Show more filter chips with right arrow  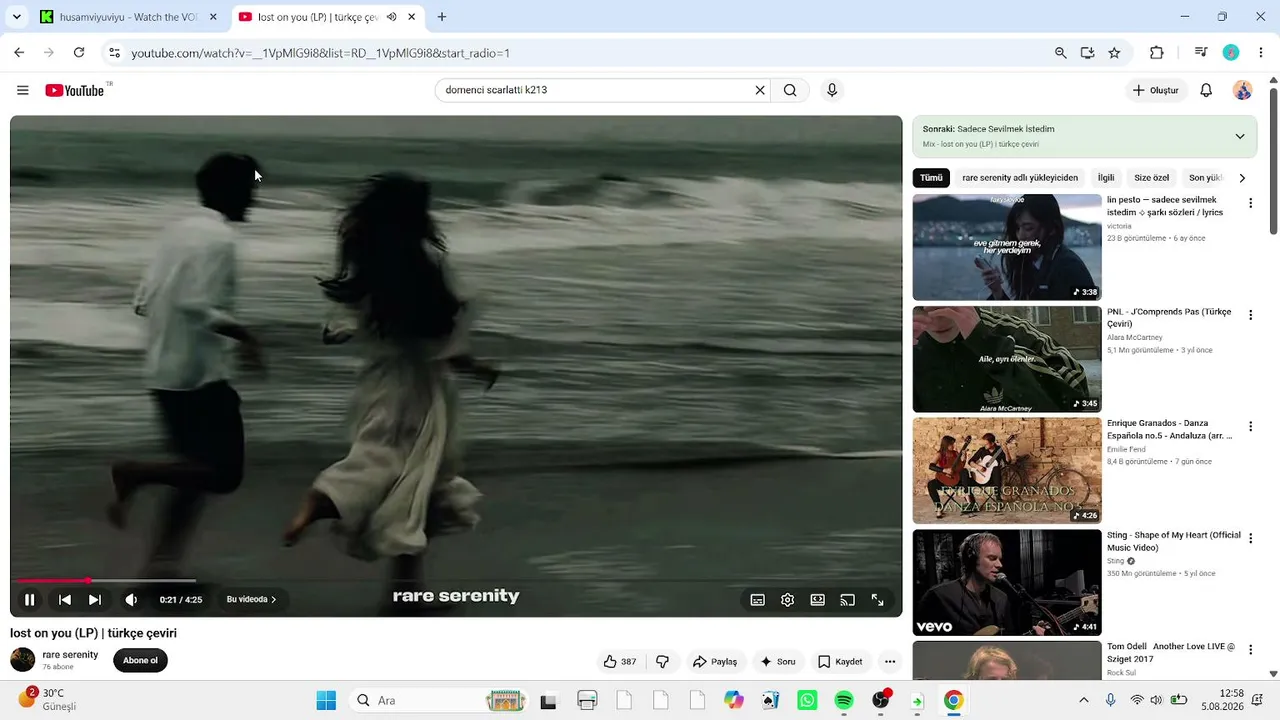point(1242,178)
